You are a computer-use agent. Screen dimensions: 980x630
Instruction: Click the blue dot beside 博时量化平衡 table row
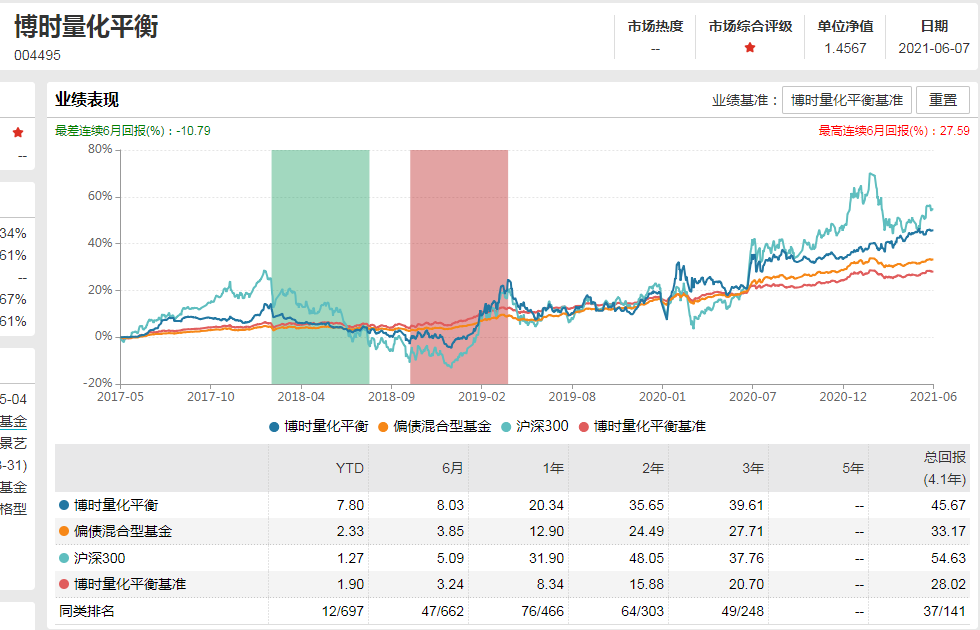(x=65, y=506)
